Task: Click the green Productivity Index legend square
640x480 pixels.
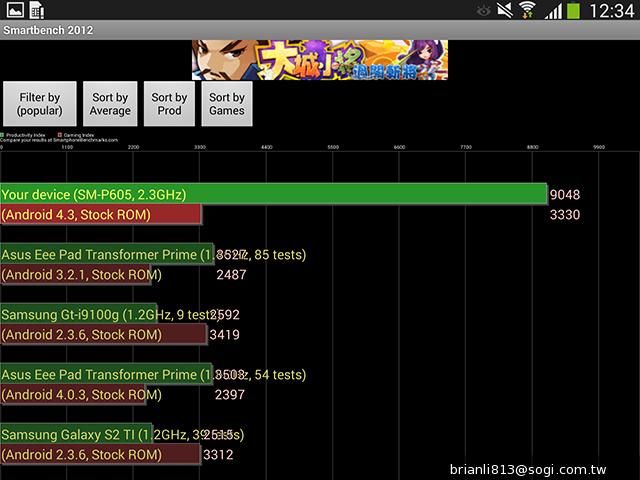Action: [4, 133]
